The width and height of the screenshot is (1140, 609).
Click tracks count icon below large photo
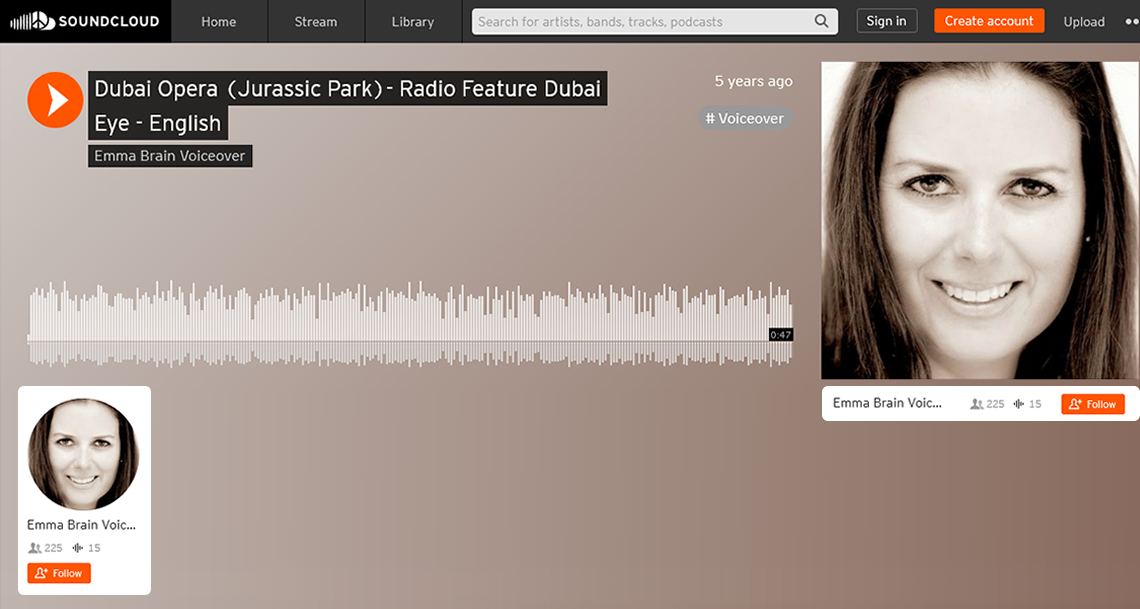[1019, 404]
